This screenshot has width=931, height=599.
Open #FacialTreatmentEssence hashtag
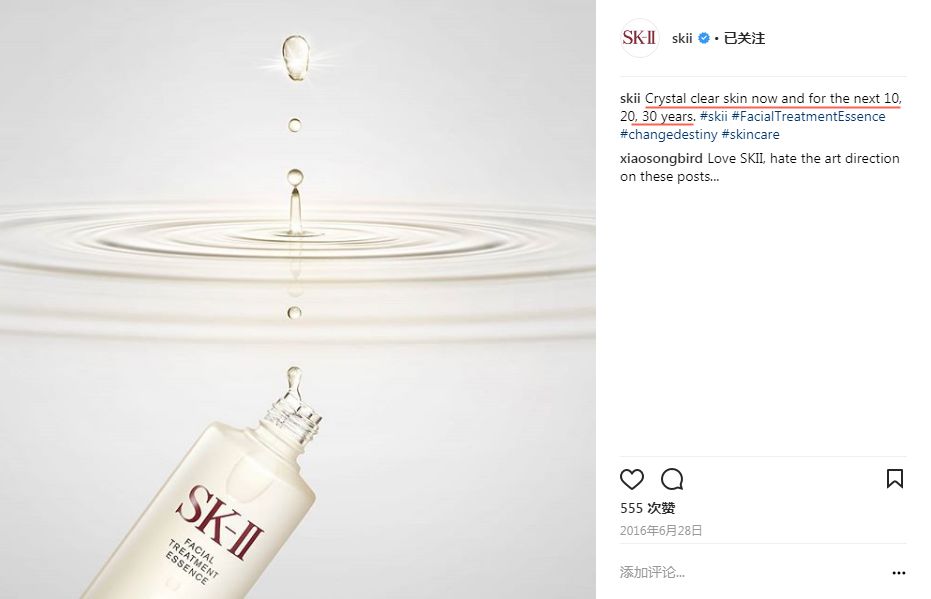[x=808, y=116]
